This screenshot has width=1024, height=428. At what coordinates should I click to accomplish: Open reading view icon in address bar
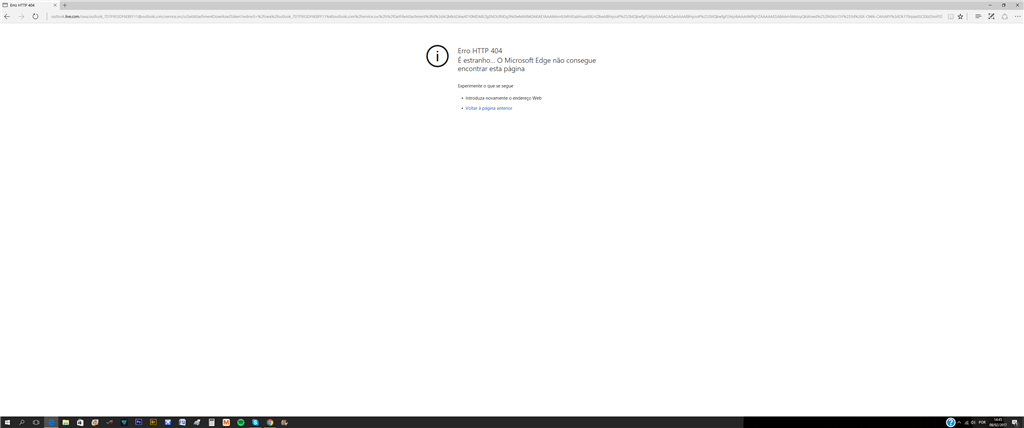pos(951,16)
